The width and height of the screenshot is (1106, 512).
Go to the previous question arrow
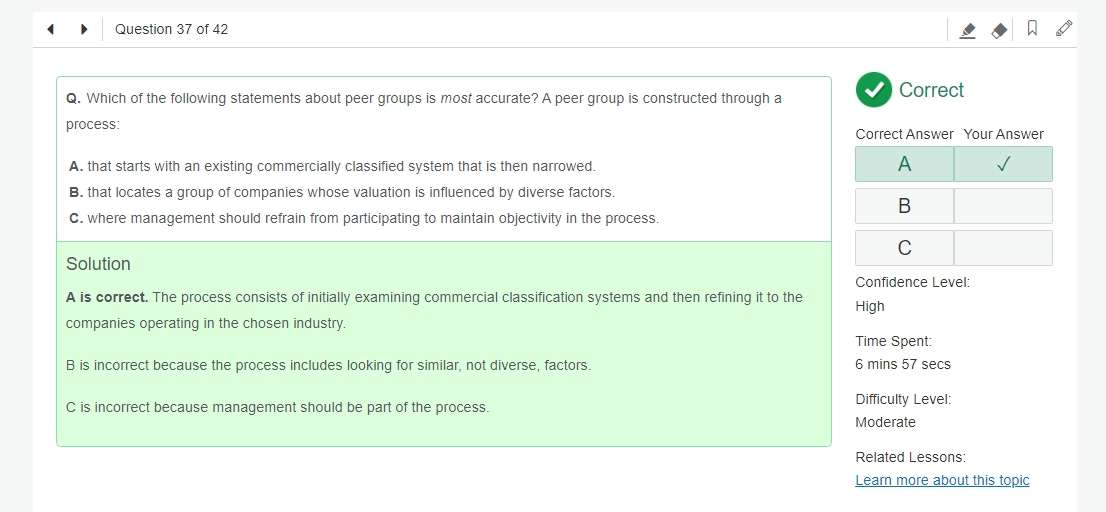tap(50, 29)
